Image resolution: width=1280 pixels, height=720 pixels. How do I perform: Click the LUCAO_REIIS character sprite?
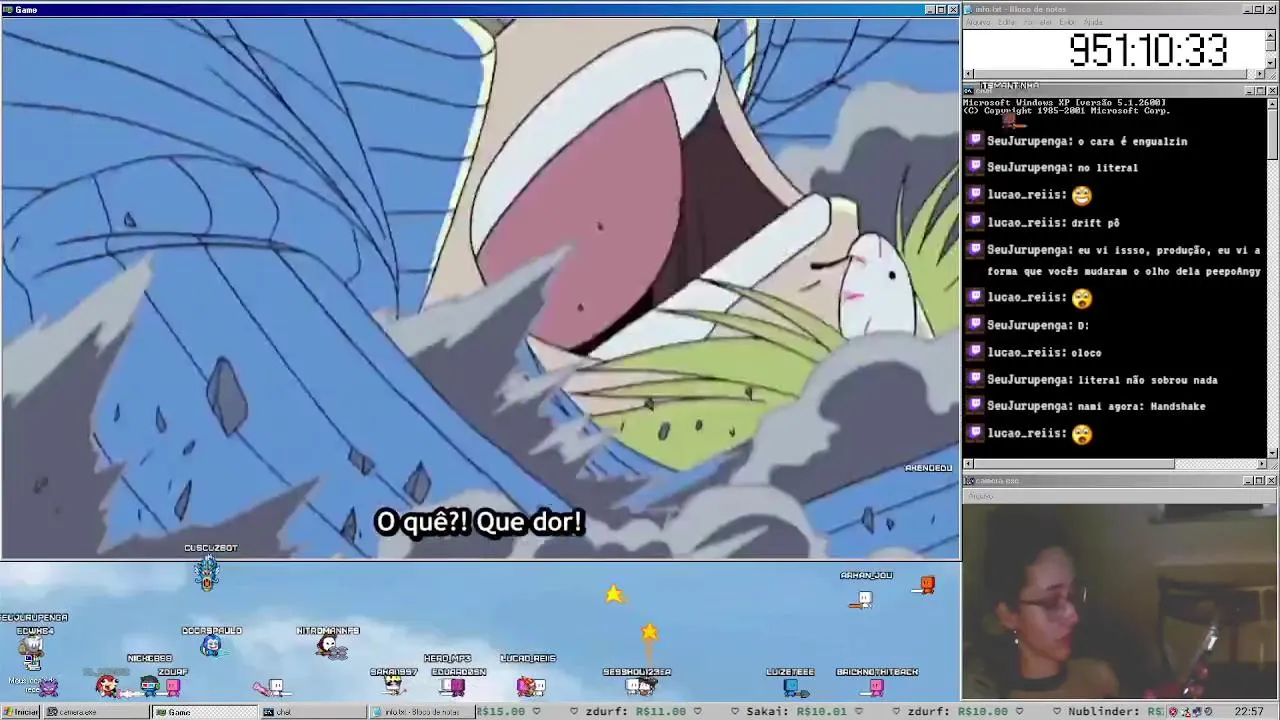click(530, 686)
